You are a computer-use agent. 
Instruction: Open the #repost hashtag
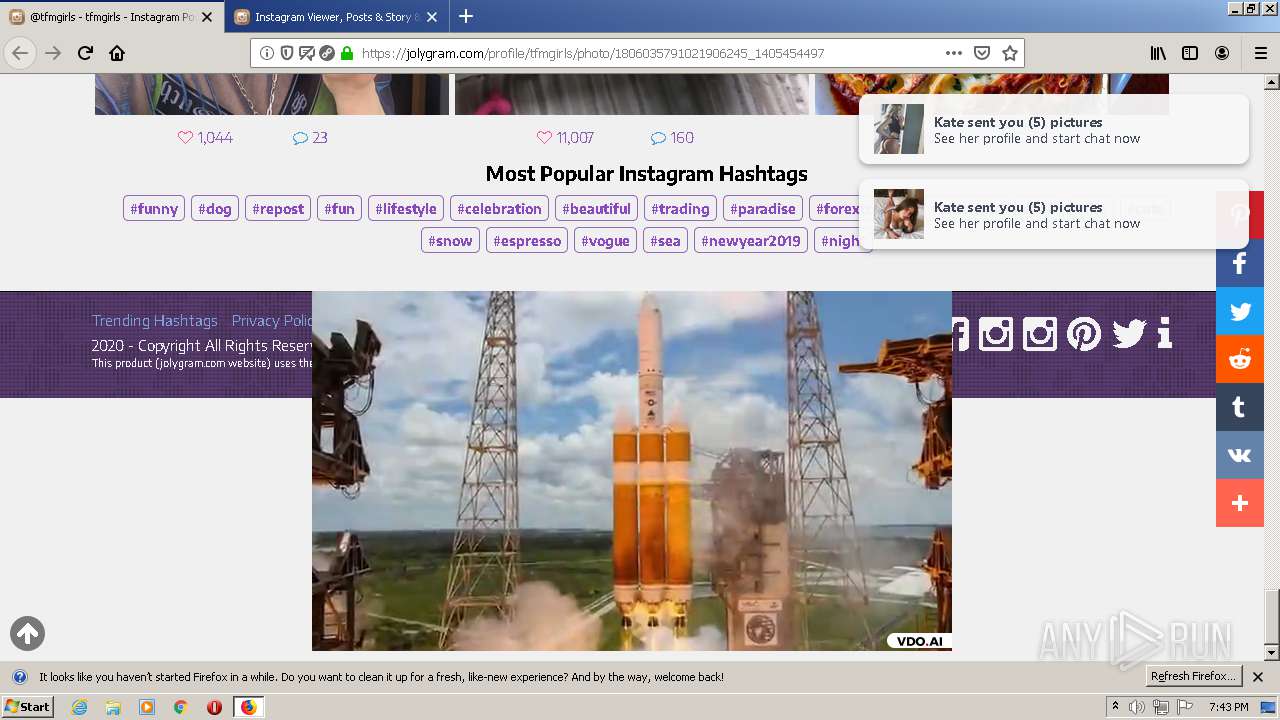(278, 208)
